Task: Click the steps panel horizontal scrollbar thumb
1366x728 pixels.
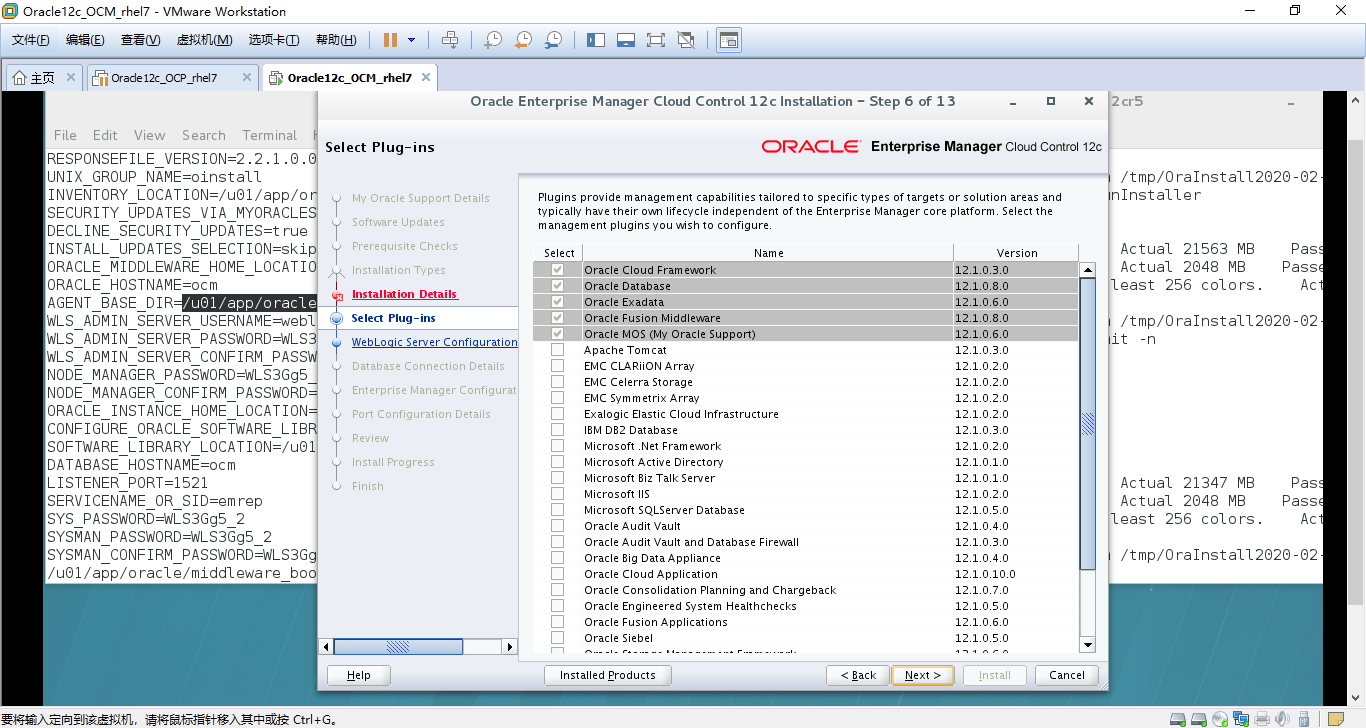Action: point(398,647)
